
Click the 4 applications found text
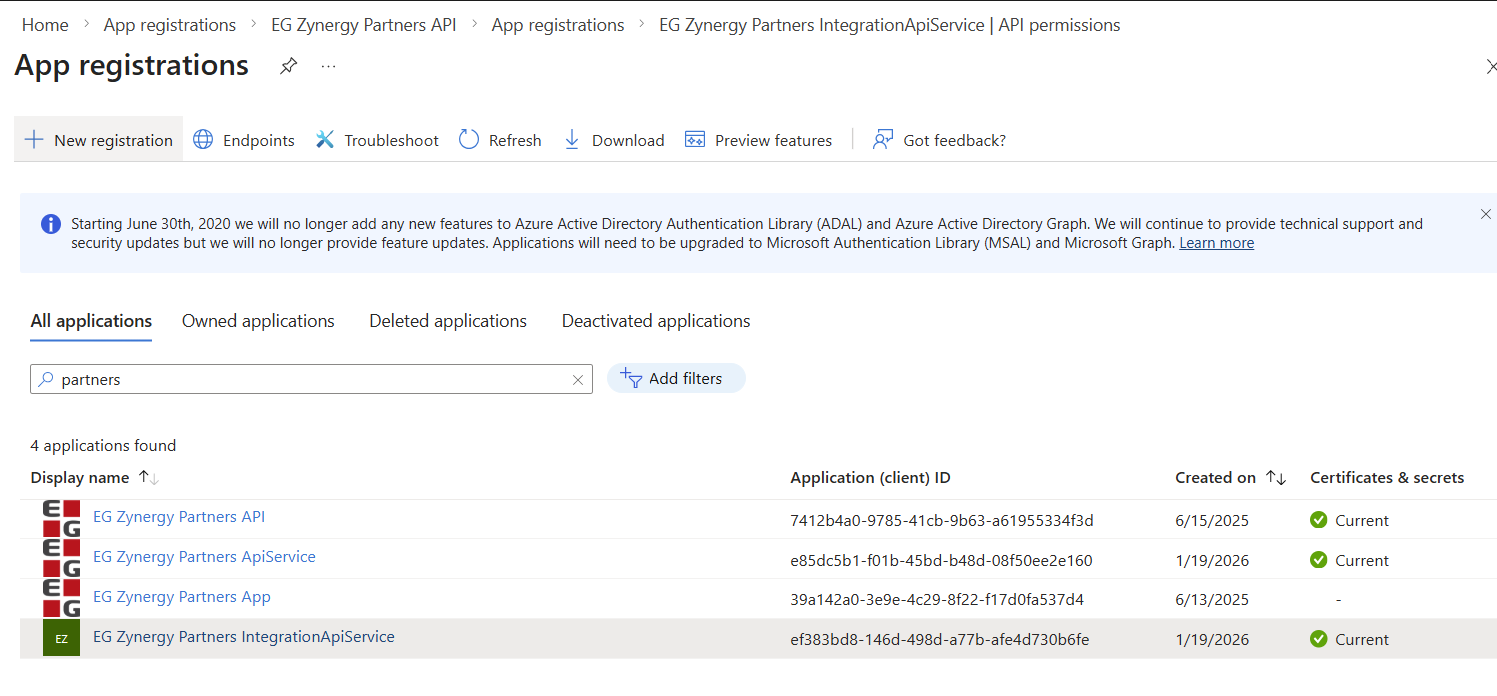[x=103, y=446]
